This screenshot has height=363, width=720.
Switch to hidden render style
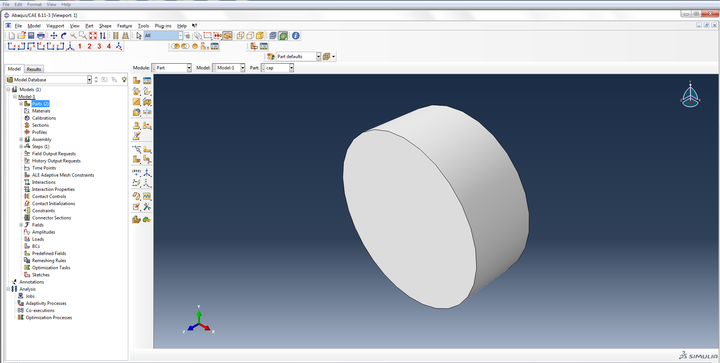(250, 35)
